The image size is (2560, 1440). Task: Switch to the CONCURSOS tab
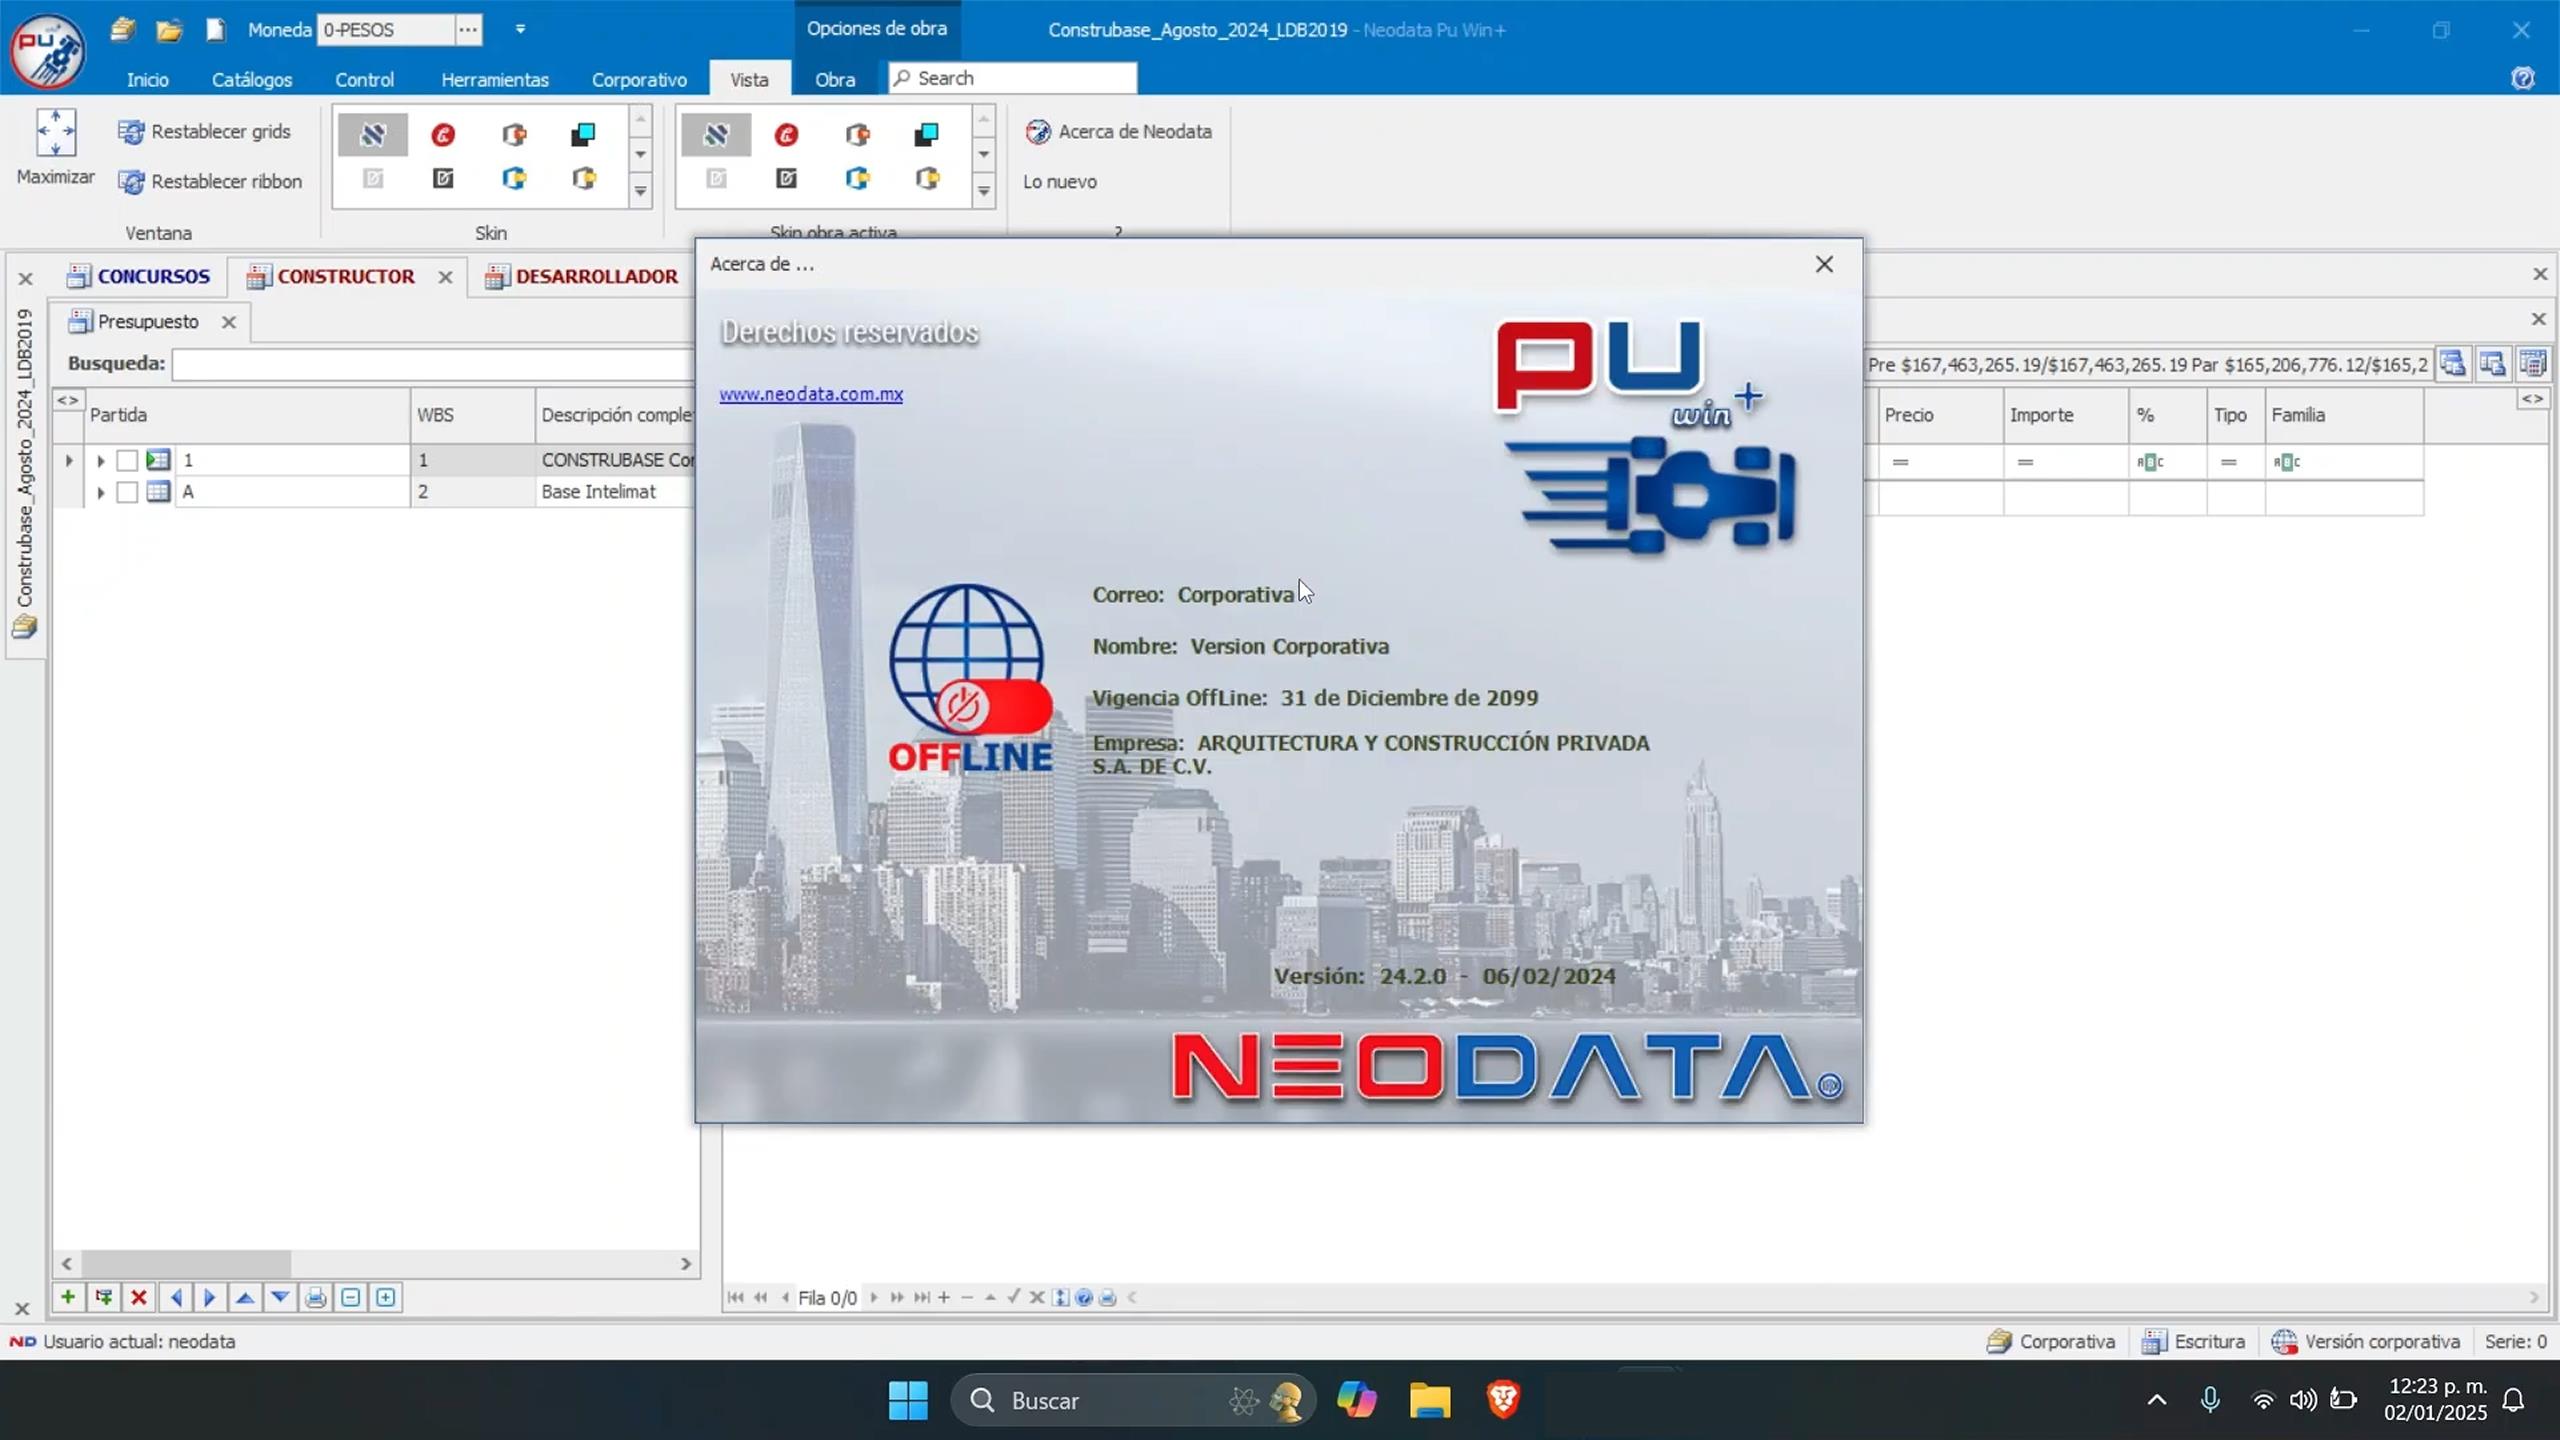[151, 276]
